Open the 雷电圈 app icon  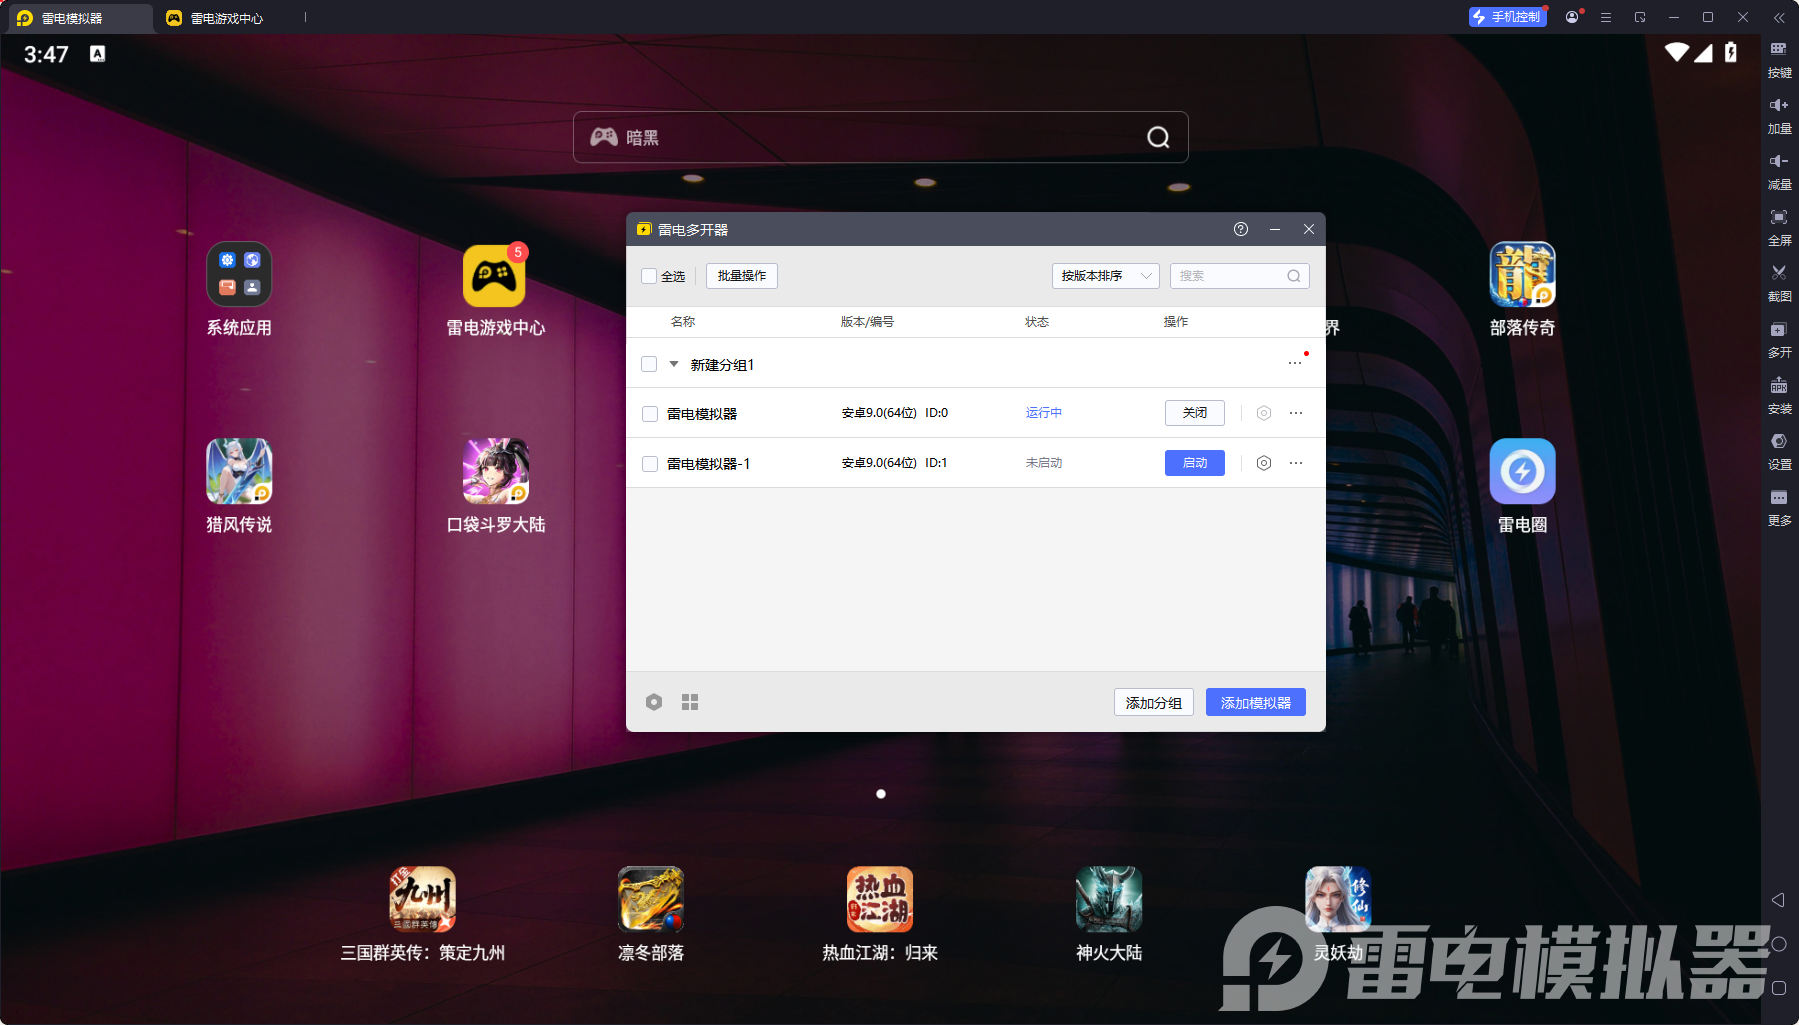pyautogui.click(x=1523, y=471)
